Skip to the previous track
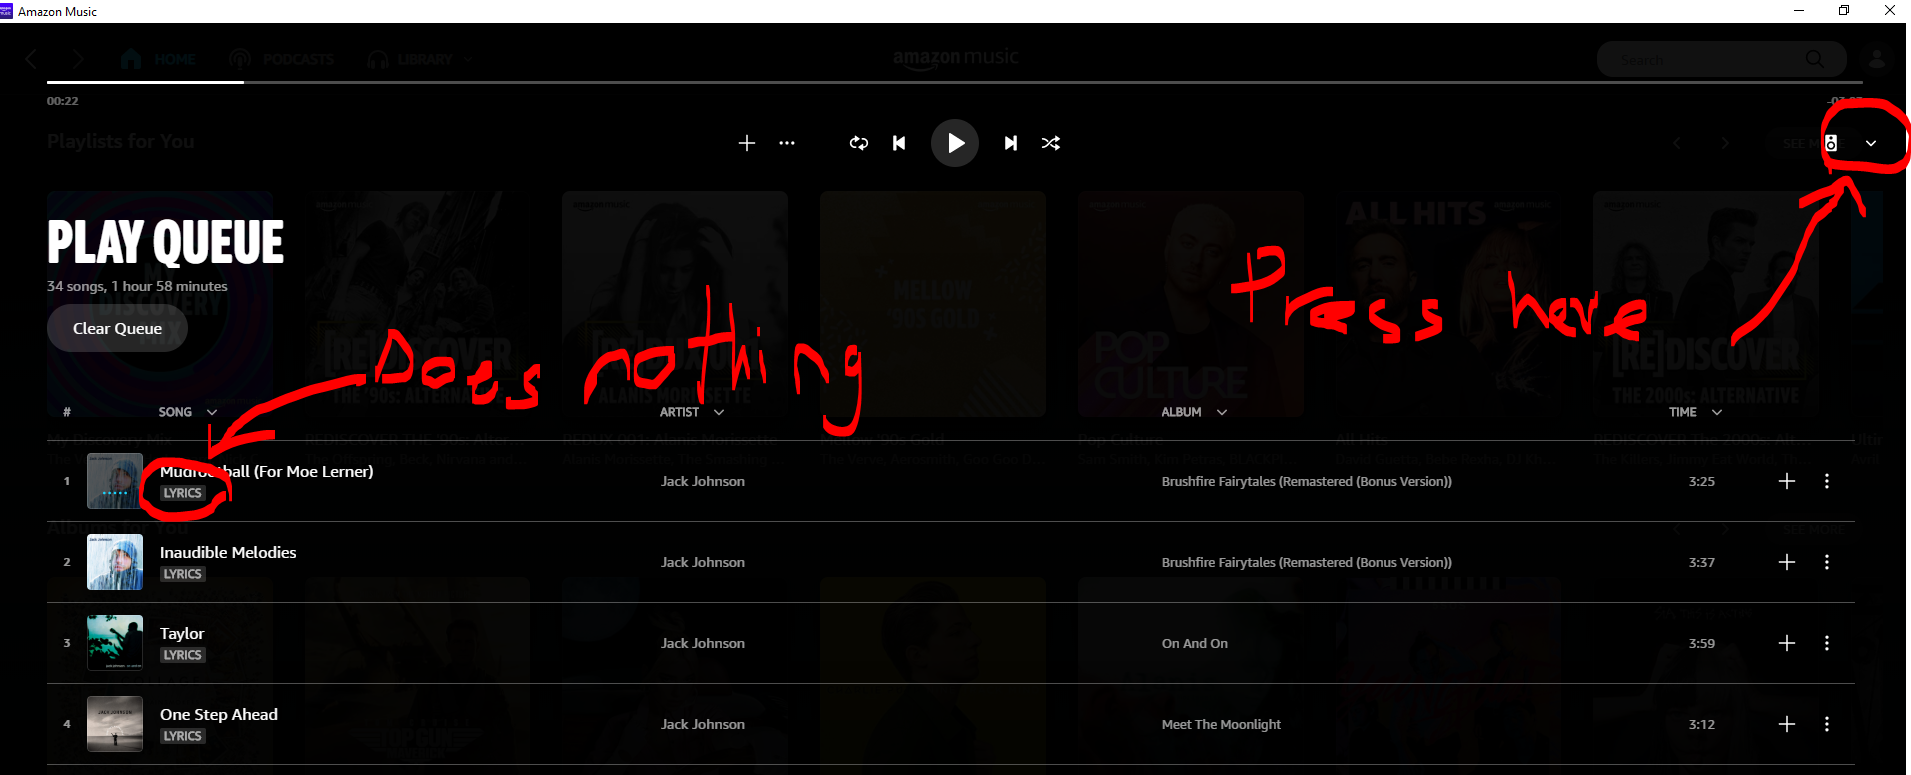Screen dimensions: 1911x775 (899, 143)
